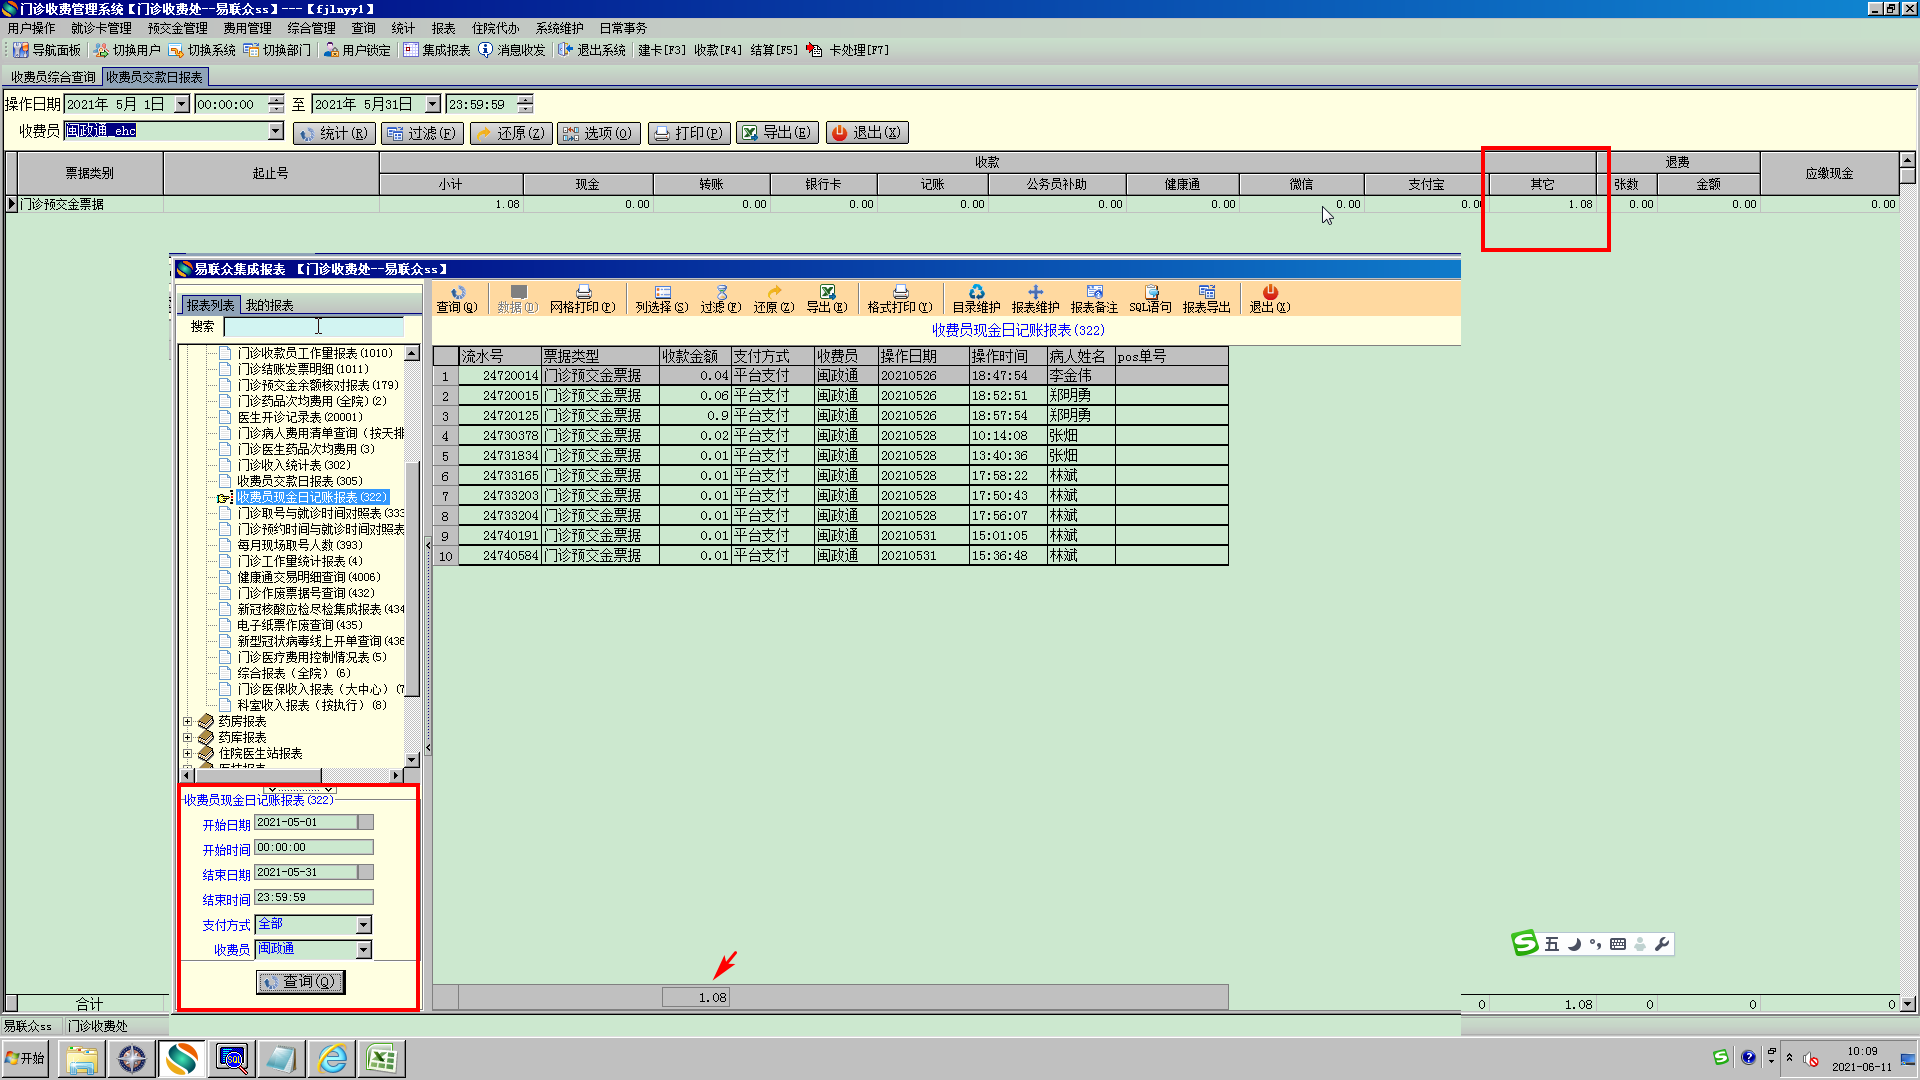Open the start date calendar dropdown
This screenshot has width=1920, height=1080.
coord(366,822)
